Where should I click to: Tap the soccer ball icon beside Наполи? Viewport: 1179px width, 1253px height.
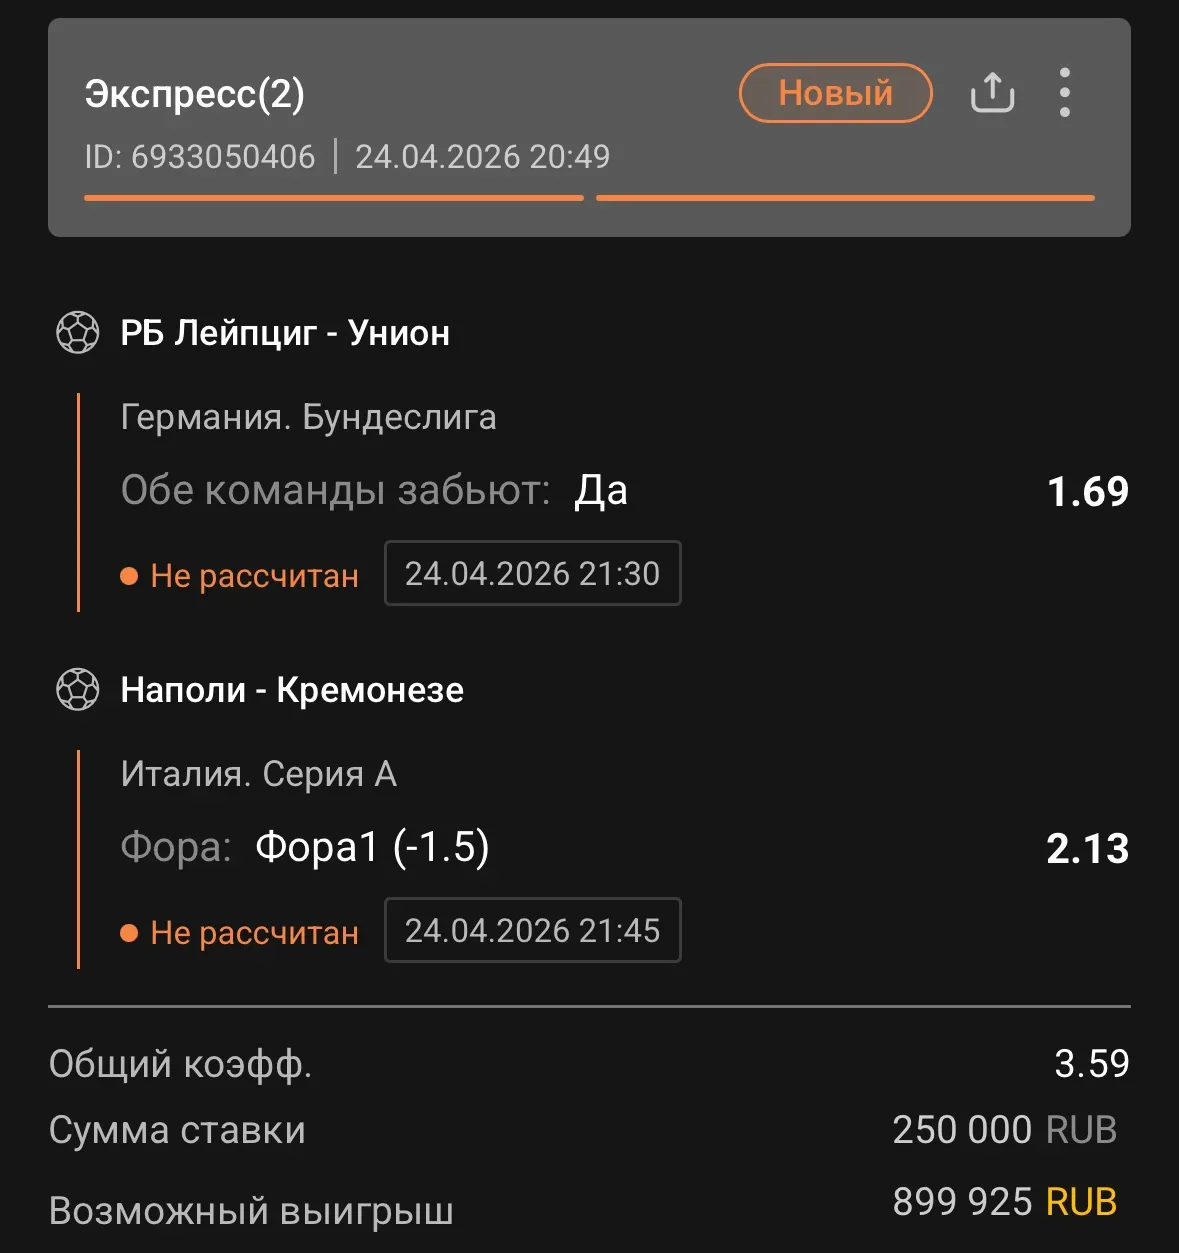tap(78, 690)
